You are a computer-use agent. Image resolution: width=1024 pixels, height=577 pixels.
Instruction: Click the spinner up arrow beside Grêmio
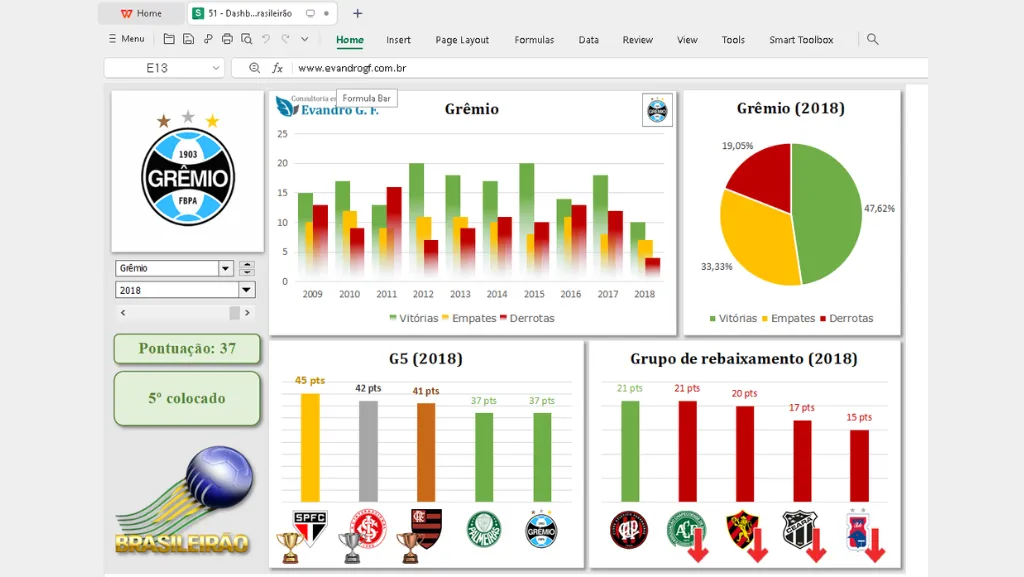pos(247,264)
